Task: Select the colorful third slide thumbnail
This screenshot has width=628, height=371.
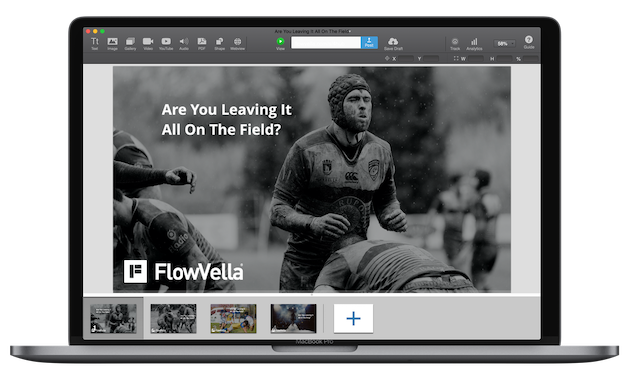Action: point(233,319)
